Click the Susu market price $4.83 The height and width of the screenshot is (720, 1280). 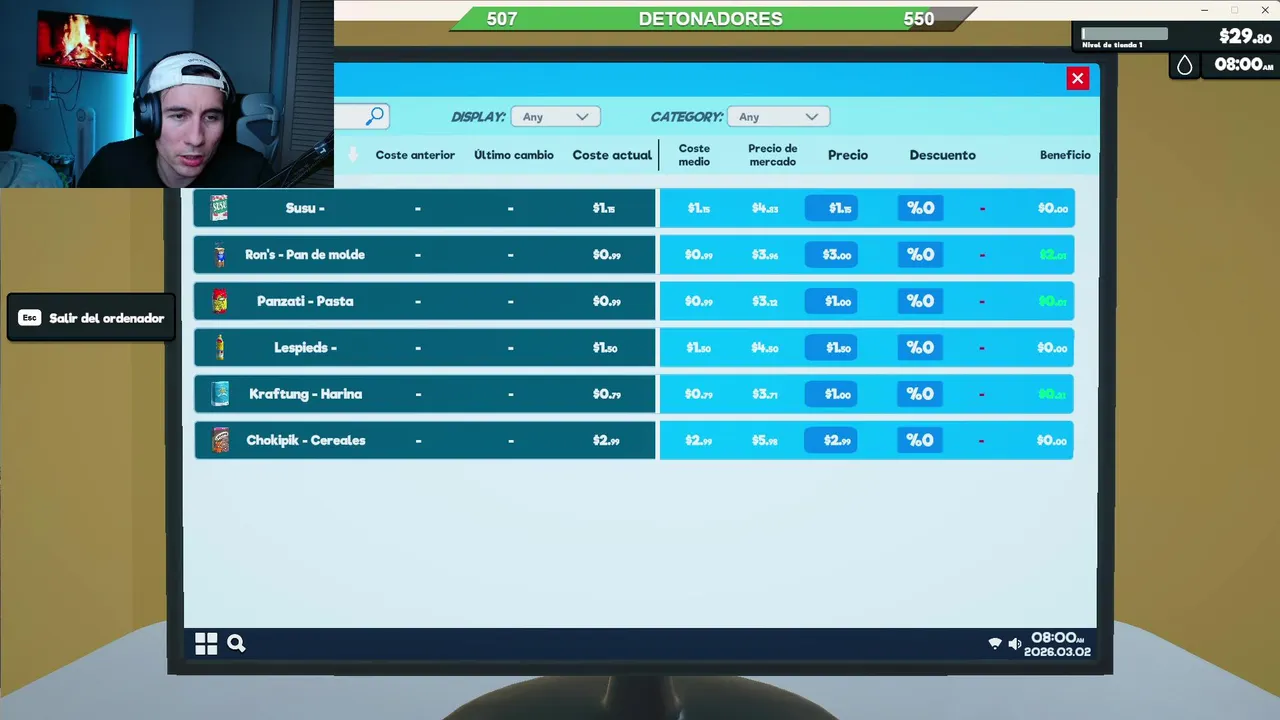(765, 208)
